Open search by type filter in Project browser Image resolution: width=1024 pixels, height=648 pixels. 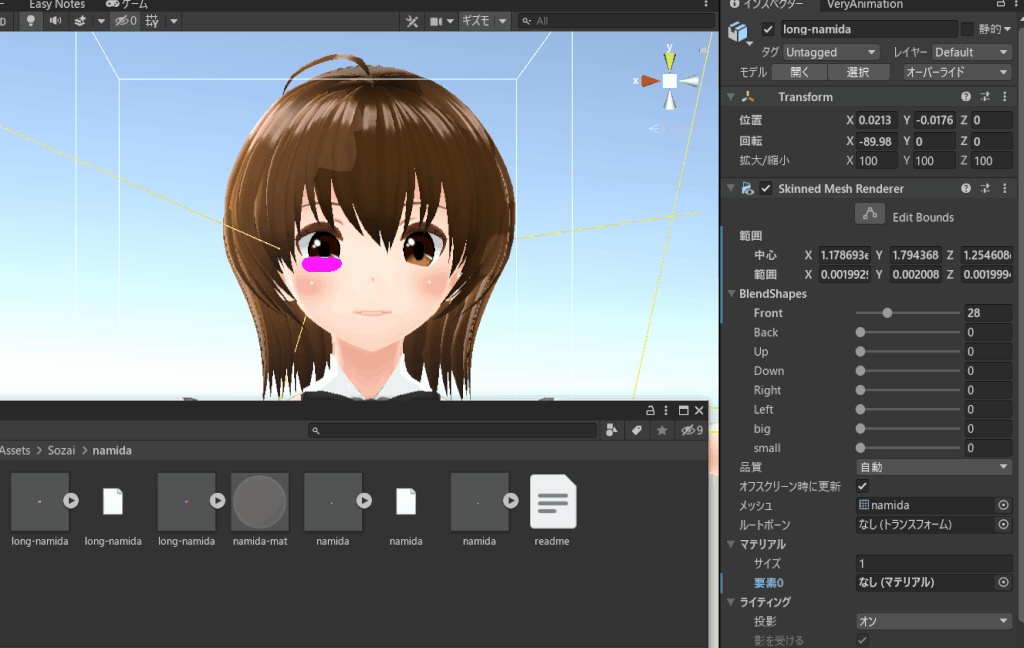(612, 430)
